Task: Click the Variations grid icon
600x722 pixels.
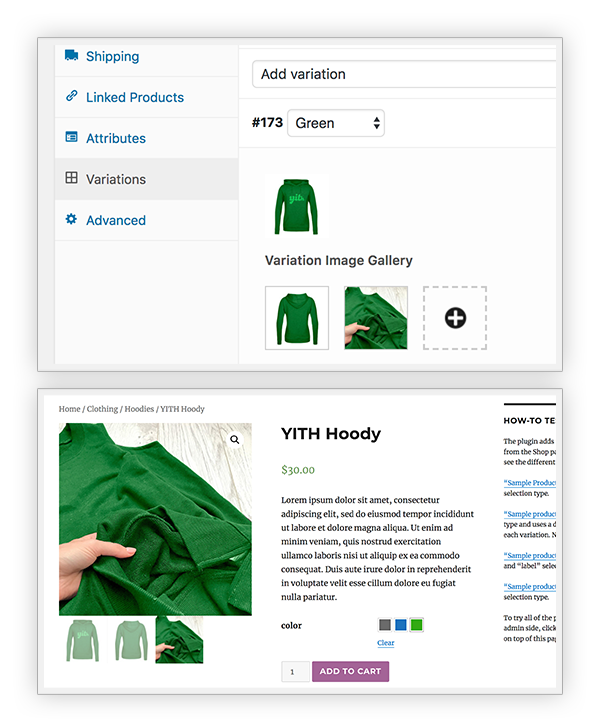Action: pyautogui.click(x=71, y=178)
